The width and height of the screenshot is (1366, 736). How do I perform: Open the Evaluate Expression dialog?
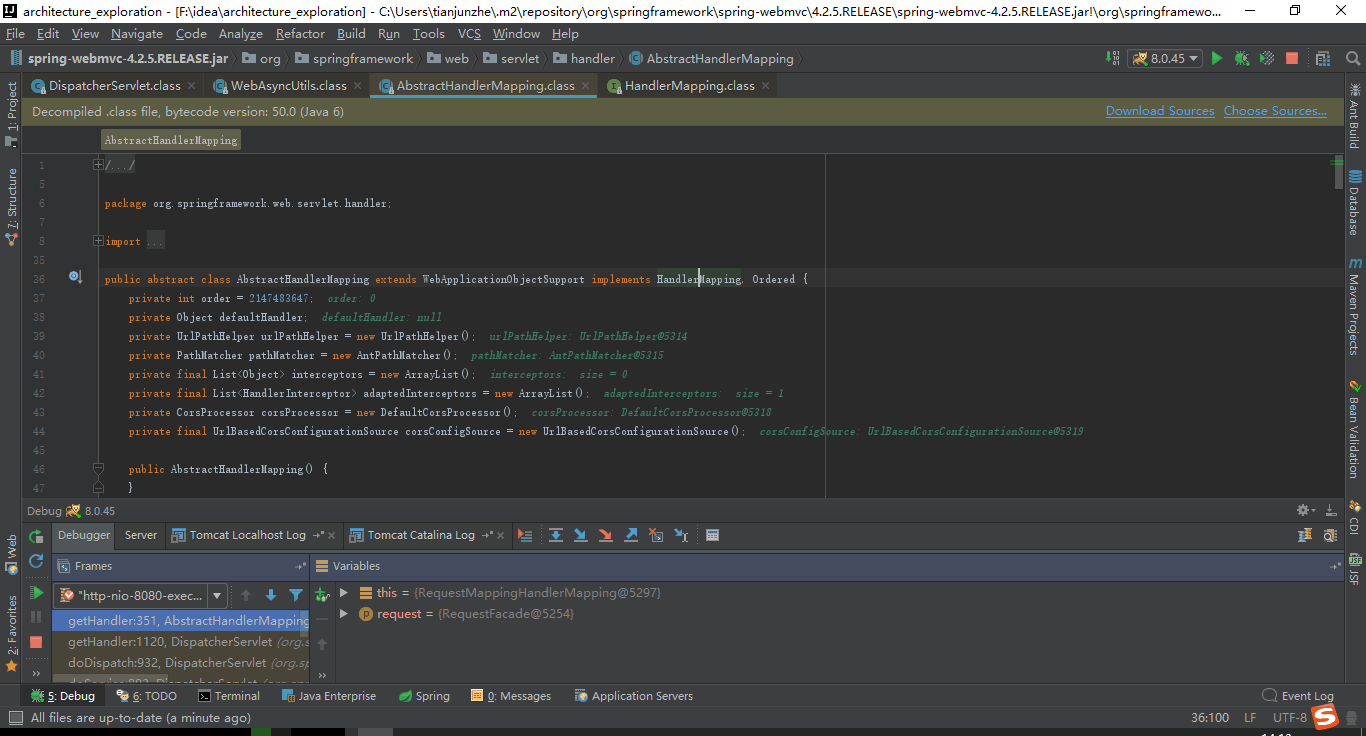[712, 536]
